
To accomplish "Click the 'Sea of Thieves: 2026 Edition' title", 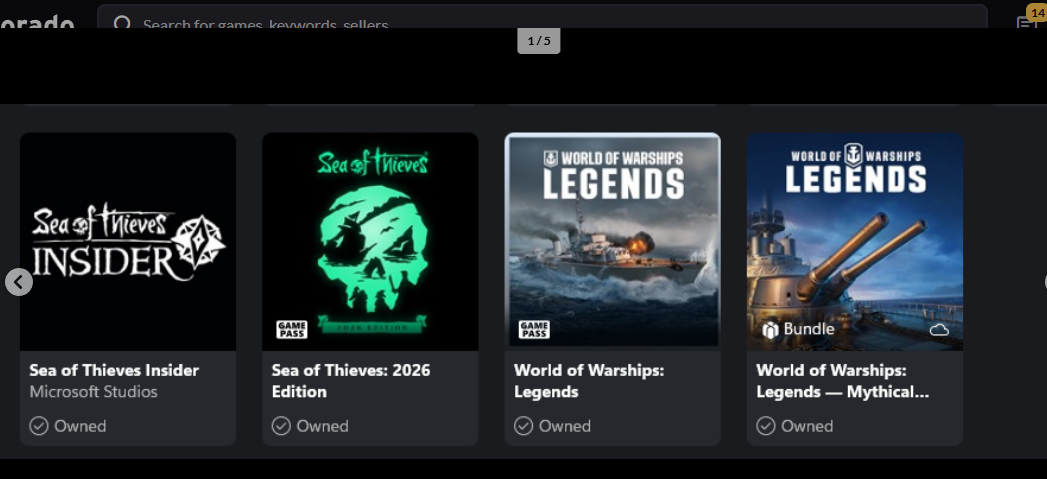I will click(351, 381).
